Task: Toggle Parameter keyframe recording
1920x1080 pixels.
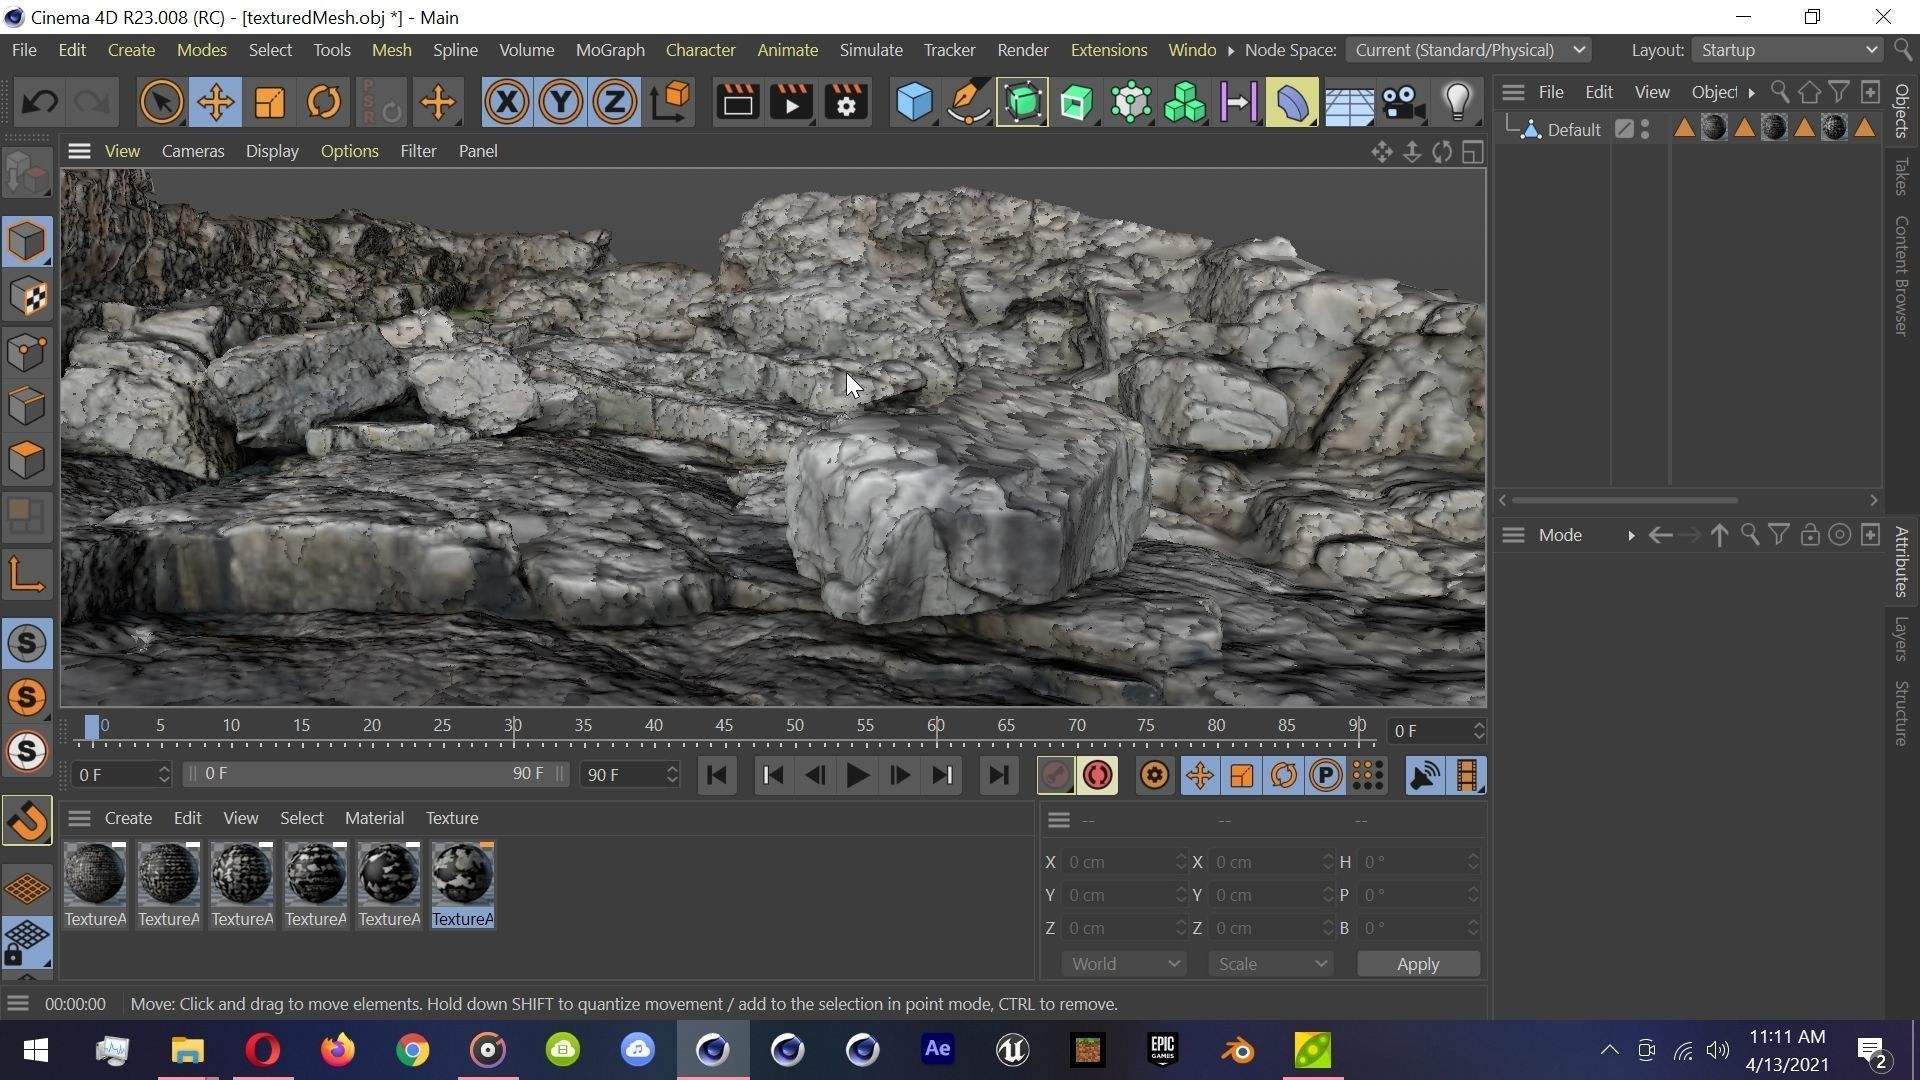Action: 1326,776
